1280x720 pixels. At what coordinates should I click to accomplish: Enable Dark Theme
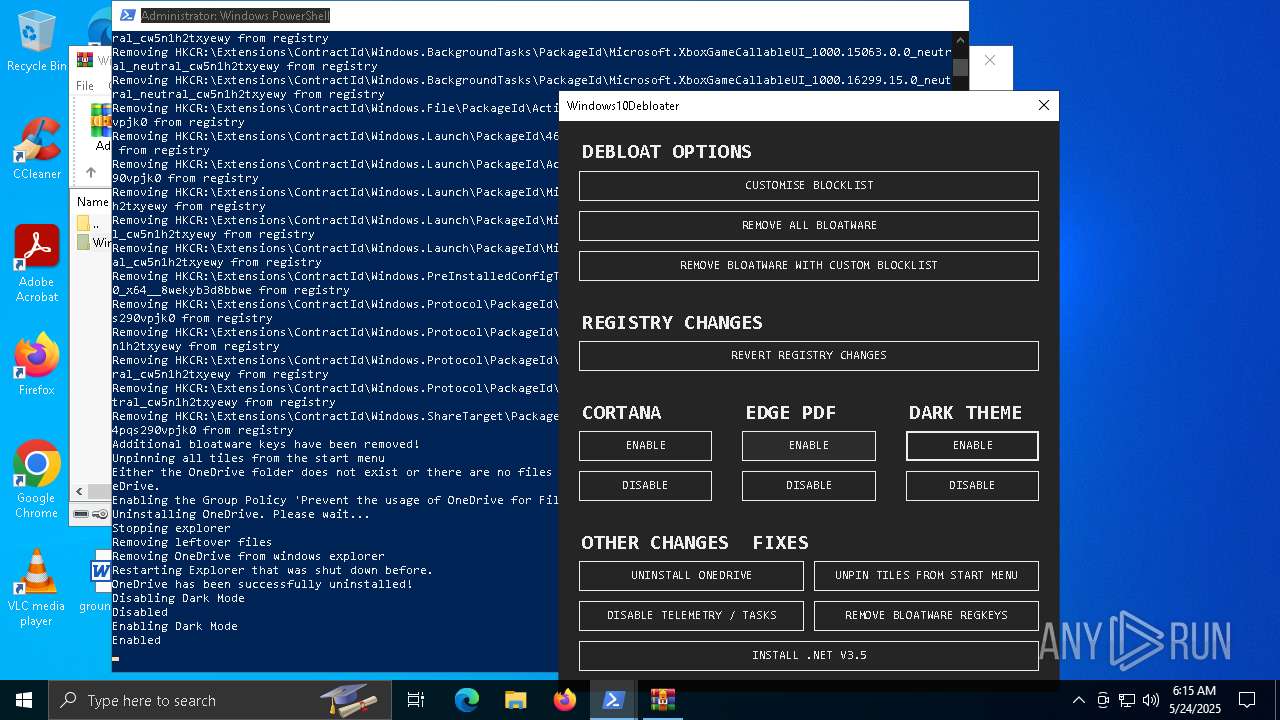pos(972,446)
